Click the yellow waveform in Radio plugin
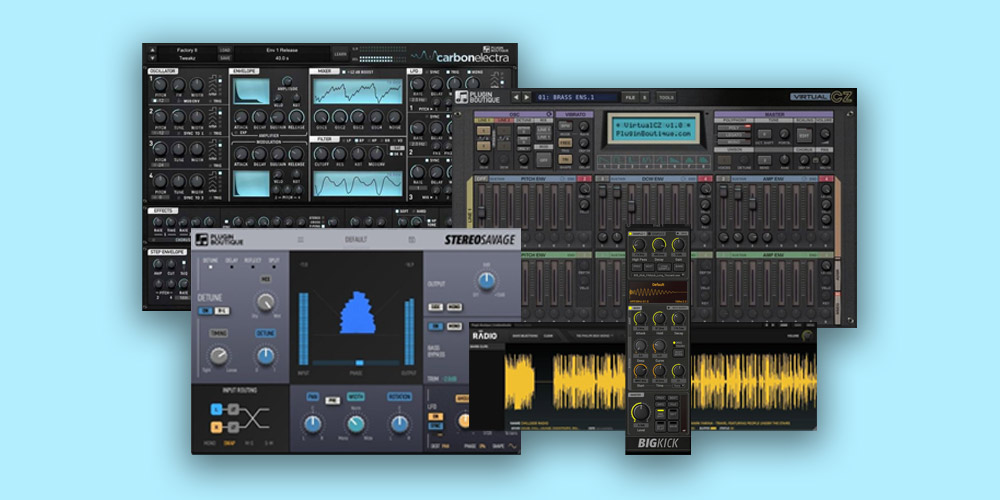This screenshot has width=1000, height=500. click(659, 381)
